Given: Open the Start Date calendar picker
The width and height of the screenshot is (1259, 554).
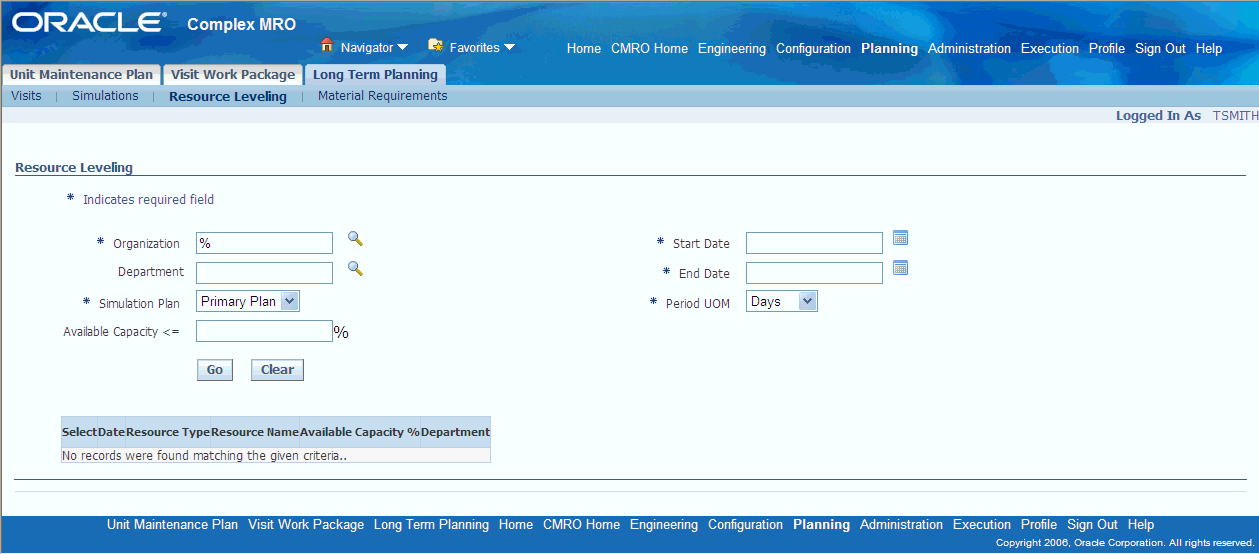Looking at the screenshot, I should [x=900, y=238].
